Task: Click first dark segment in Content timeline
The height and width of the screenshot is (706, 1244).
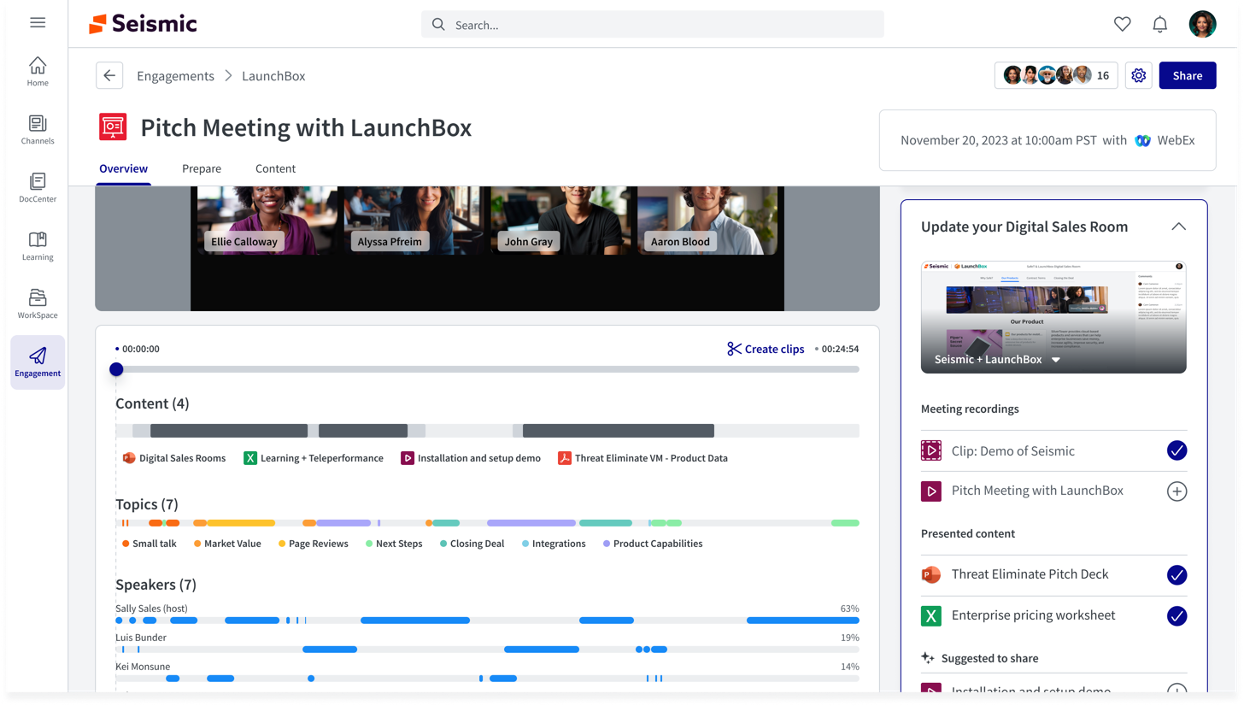Action: click(229, 431)
